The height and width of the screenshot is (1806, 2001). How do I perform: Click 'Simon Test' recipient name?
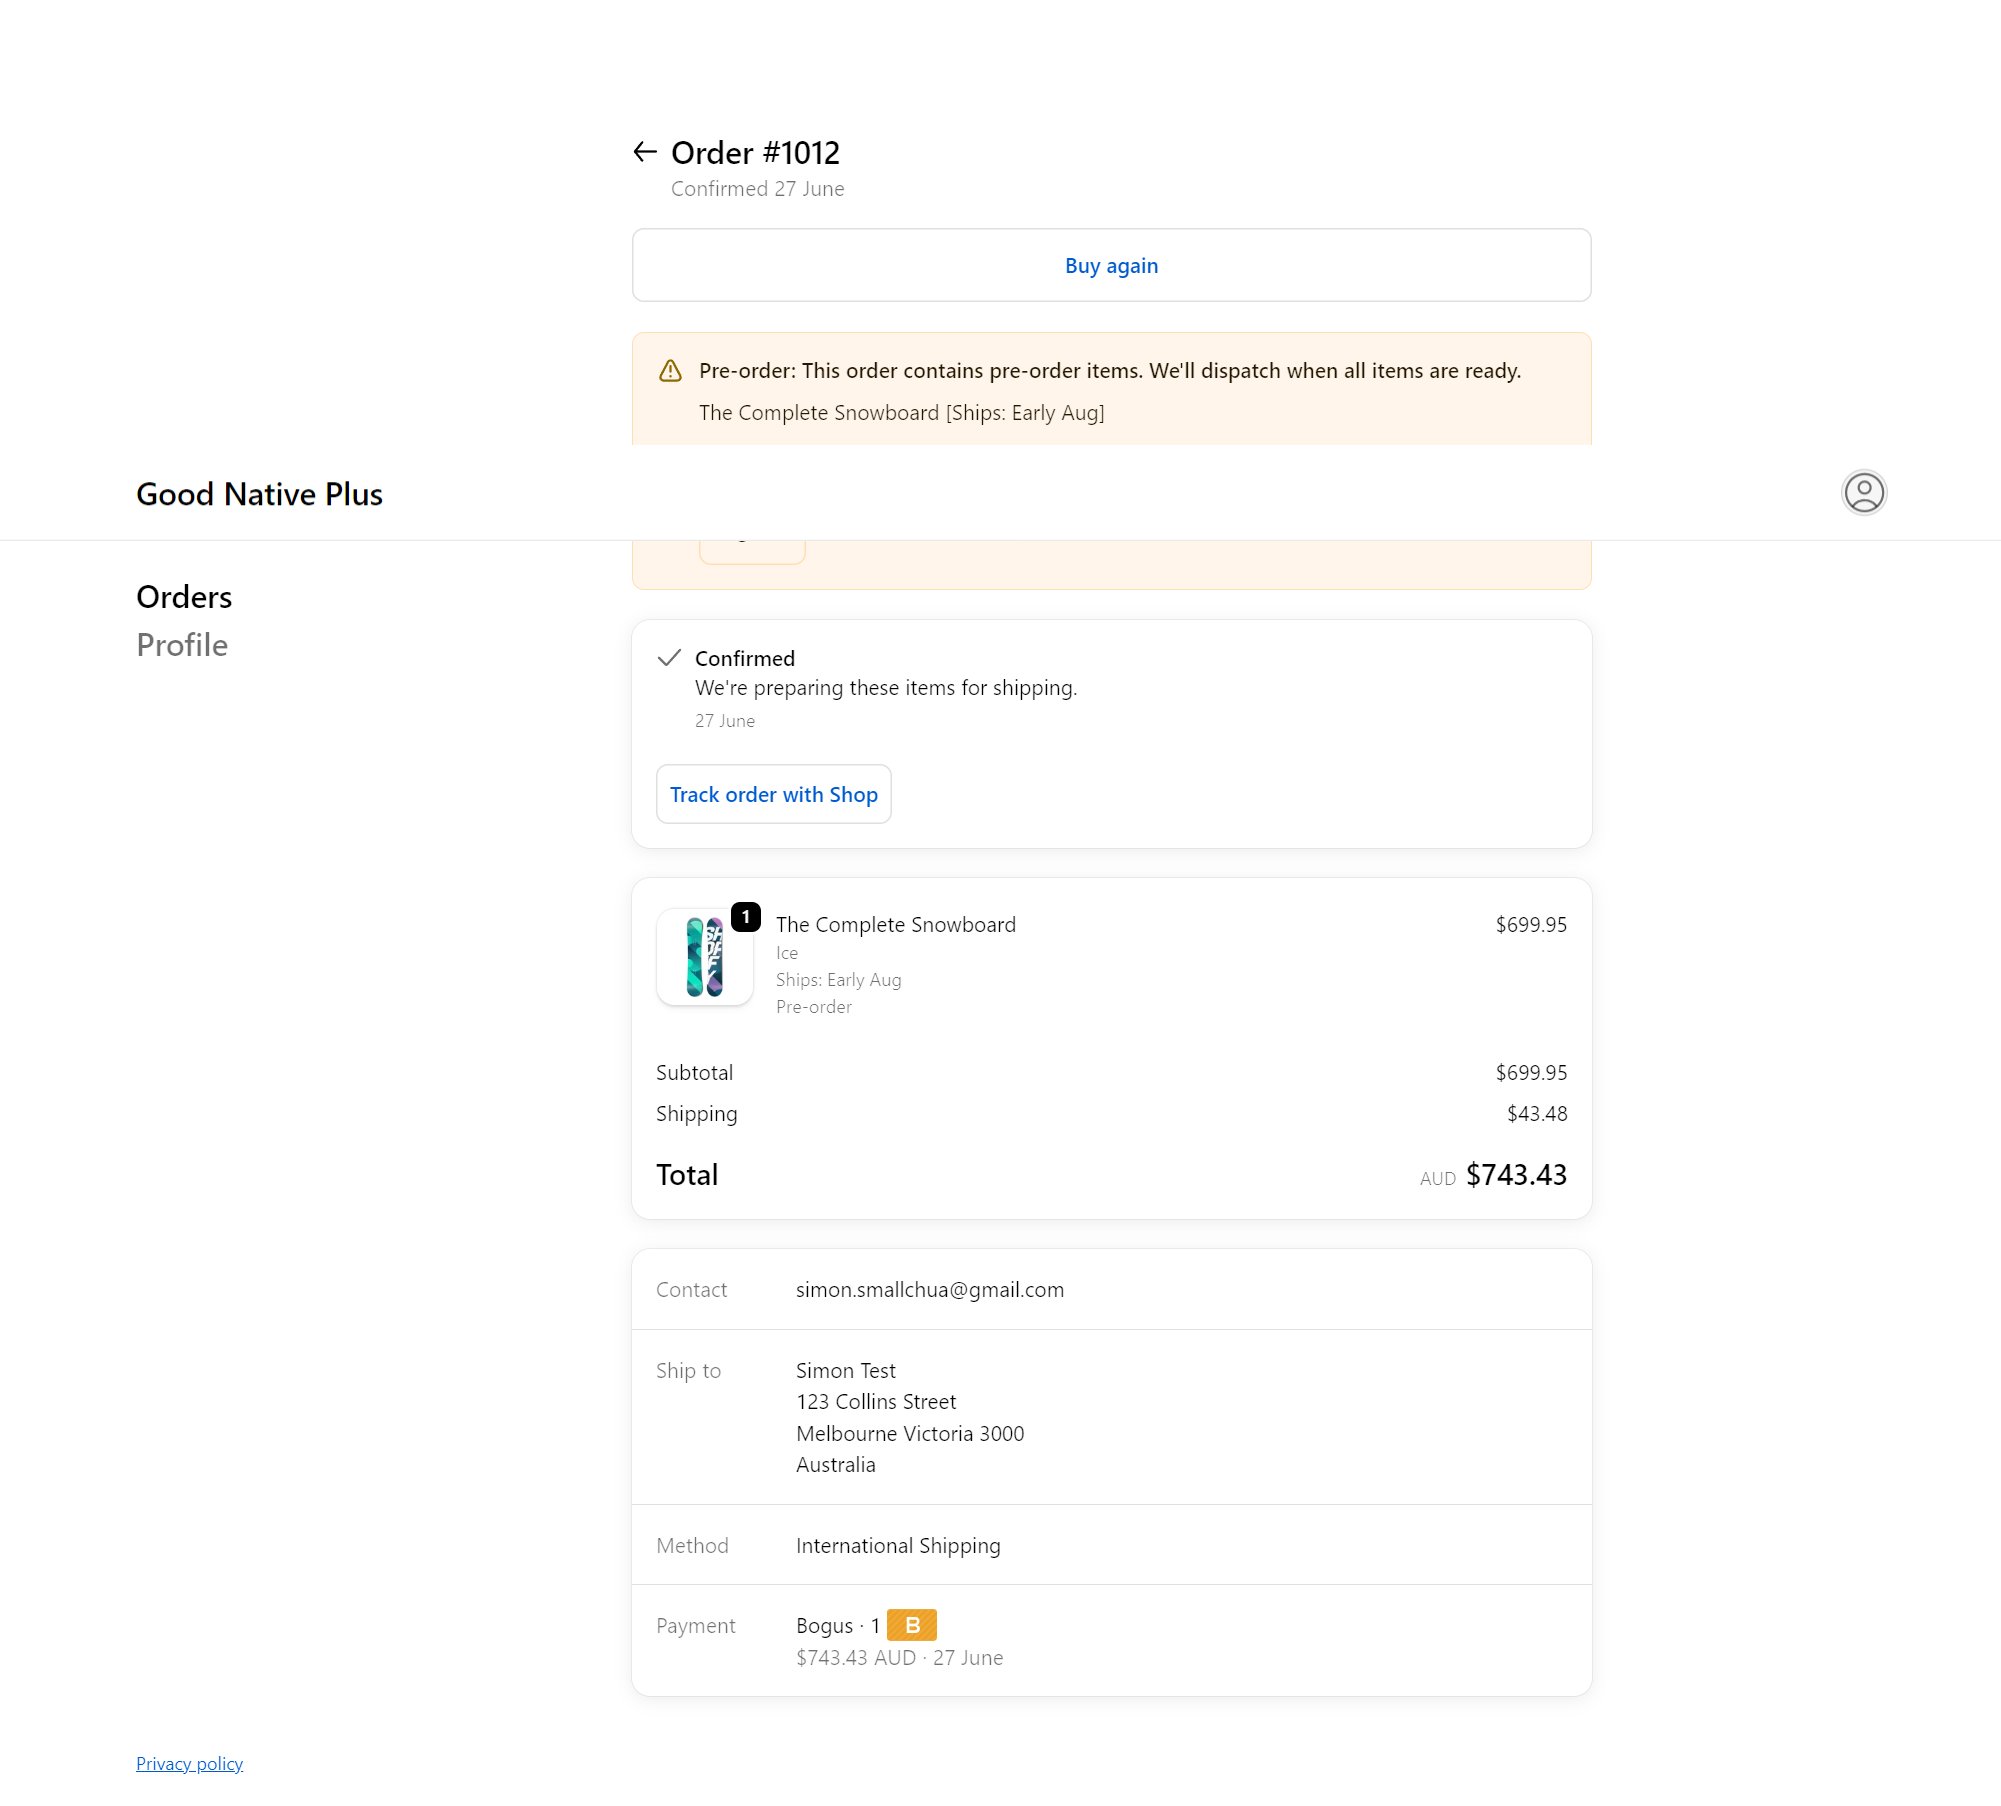845,1371
